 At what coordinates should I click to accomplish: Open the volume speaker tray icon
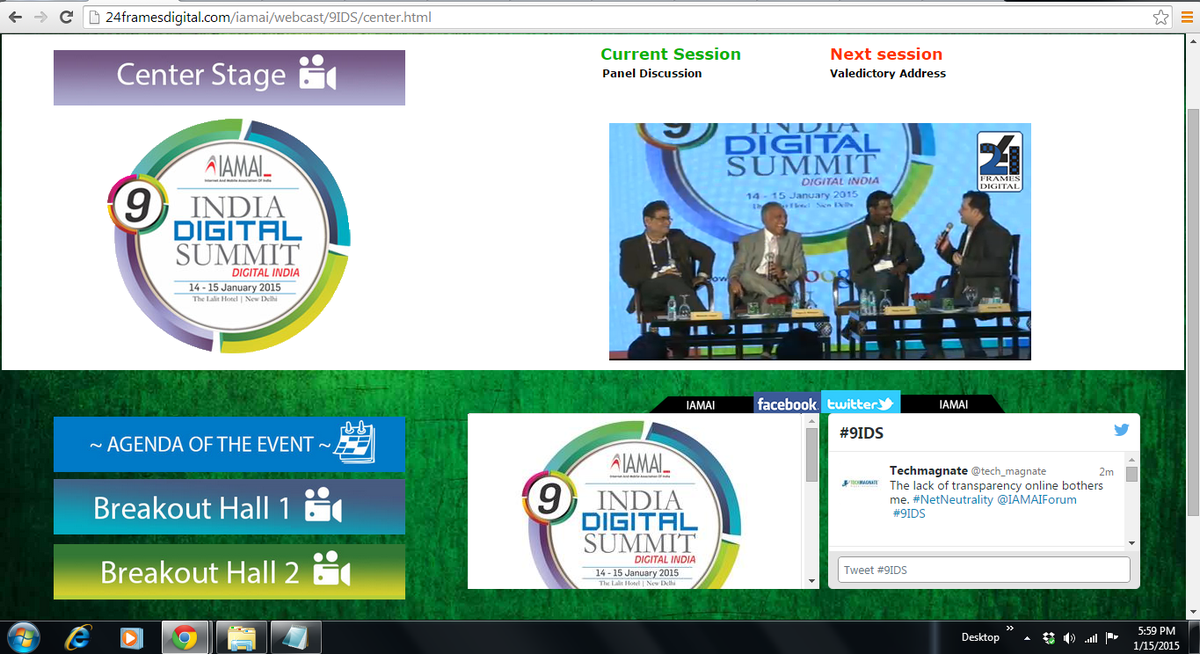tap(1070, 638)
